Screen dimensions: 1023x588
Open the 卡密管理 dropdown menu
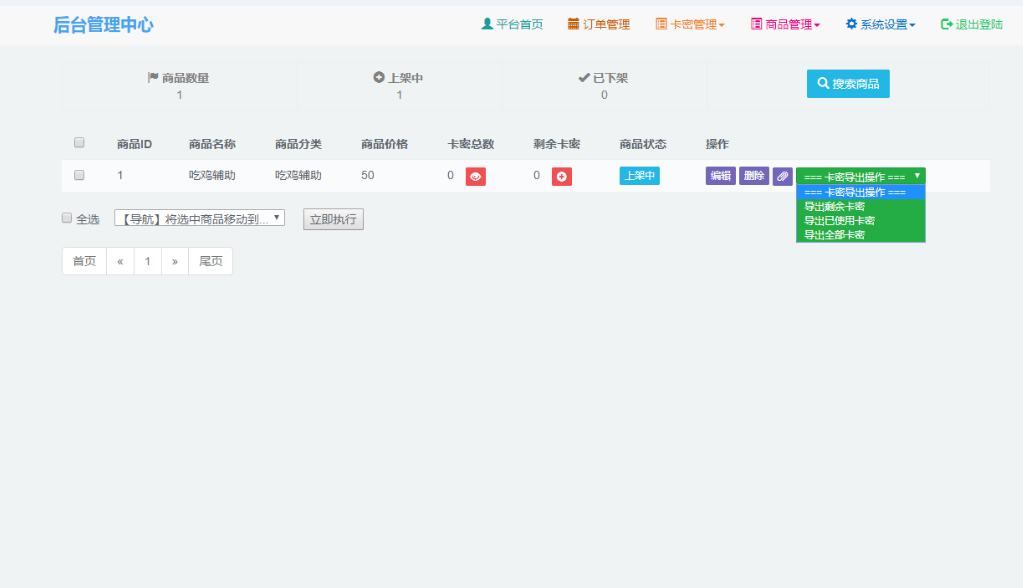coord(690,24)
